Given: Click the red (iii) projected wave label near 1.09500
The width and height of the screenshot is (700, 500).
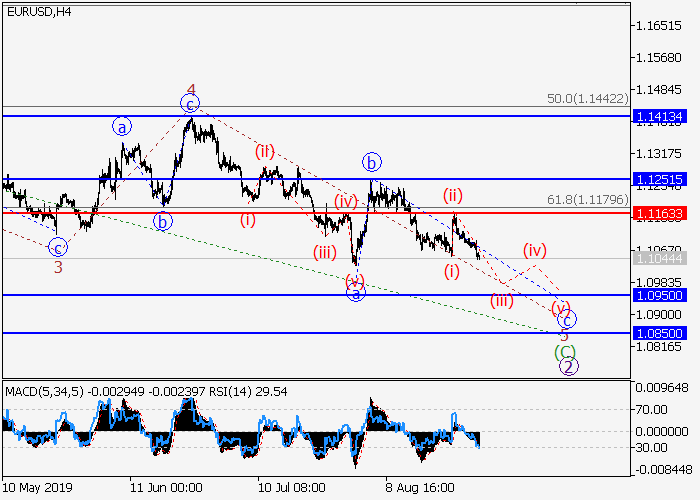Looking at the screenshot, I should (501, 300).
